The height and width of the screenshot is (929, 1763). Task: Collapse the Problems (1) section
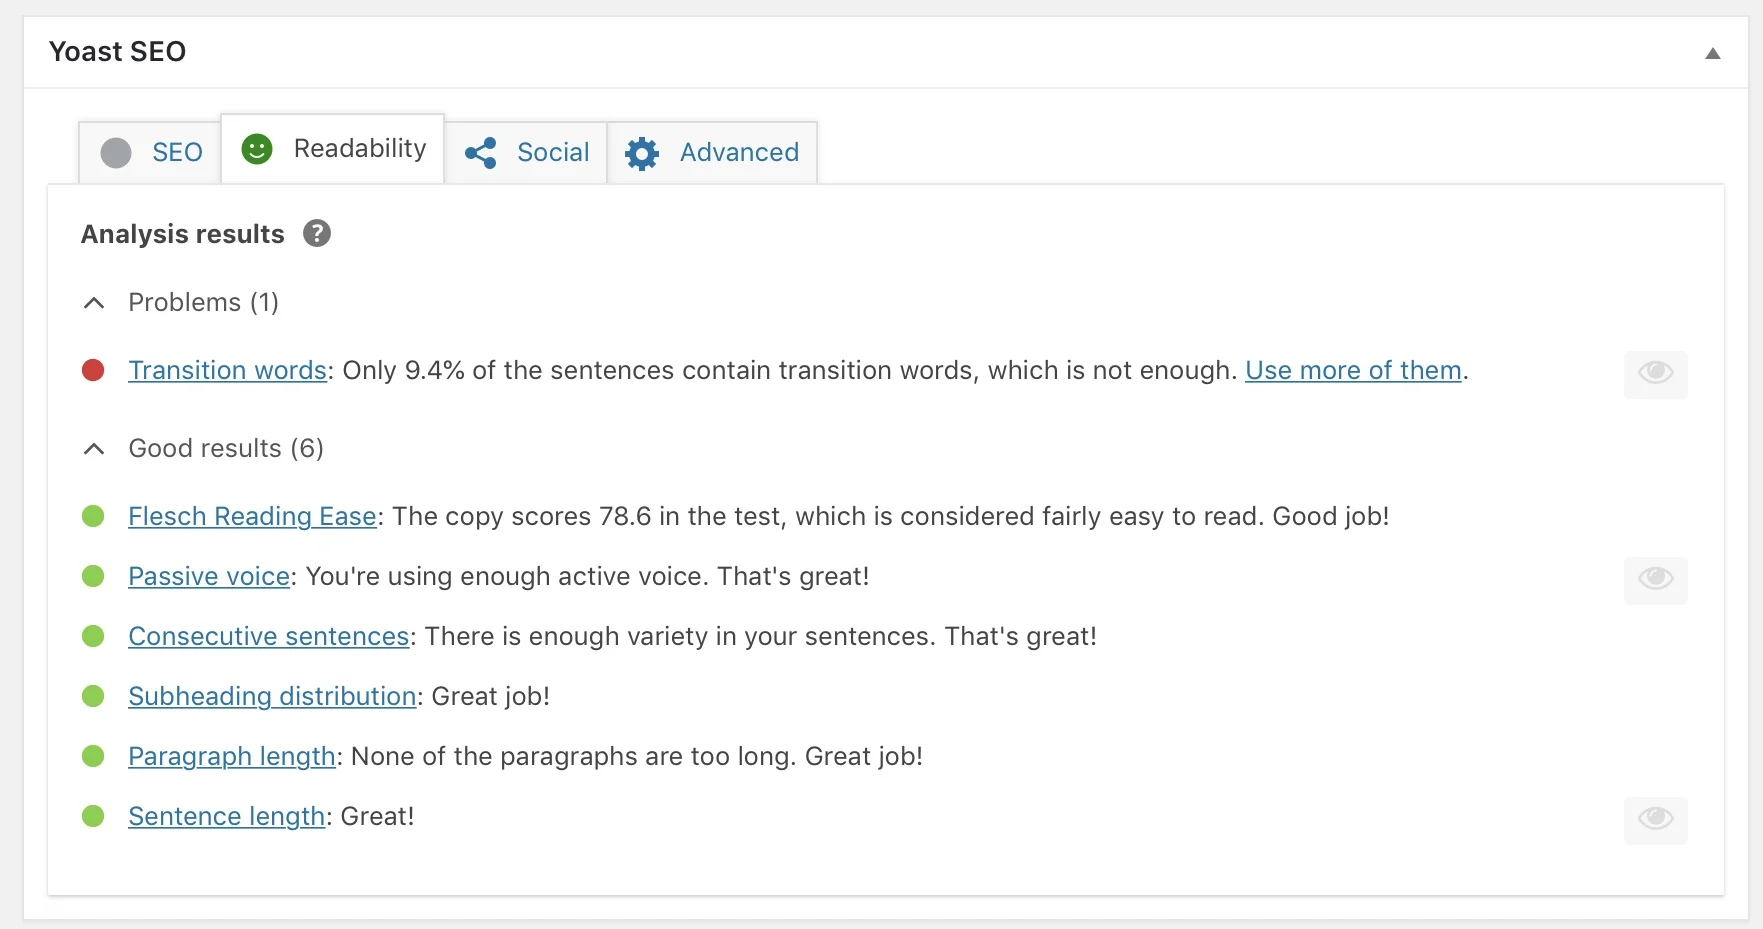point(94,303)
